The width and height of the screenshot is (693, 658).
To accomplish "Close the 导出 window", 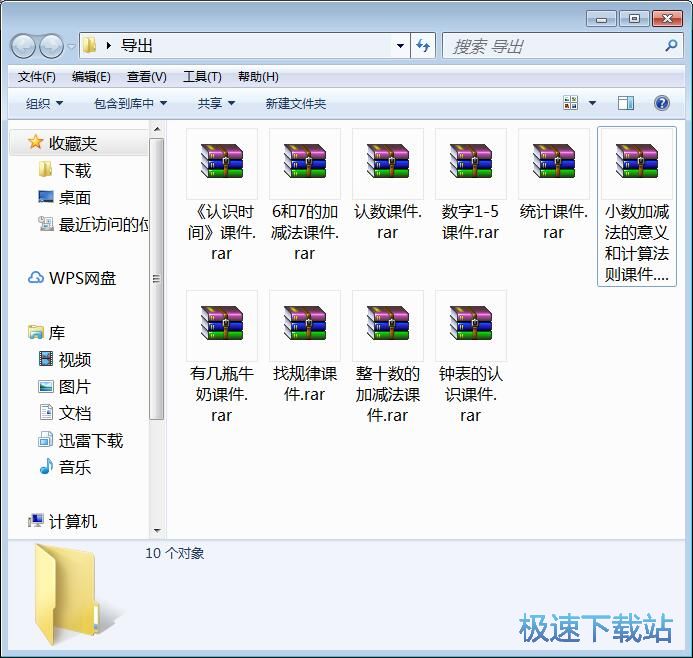I will pyautogui.click(x=667, y=19).
